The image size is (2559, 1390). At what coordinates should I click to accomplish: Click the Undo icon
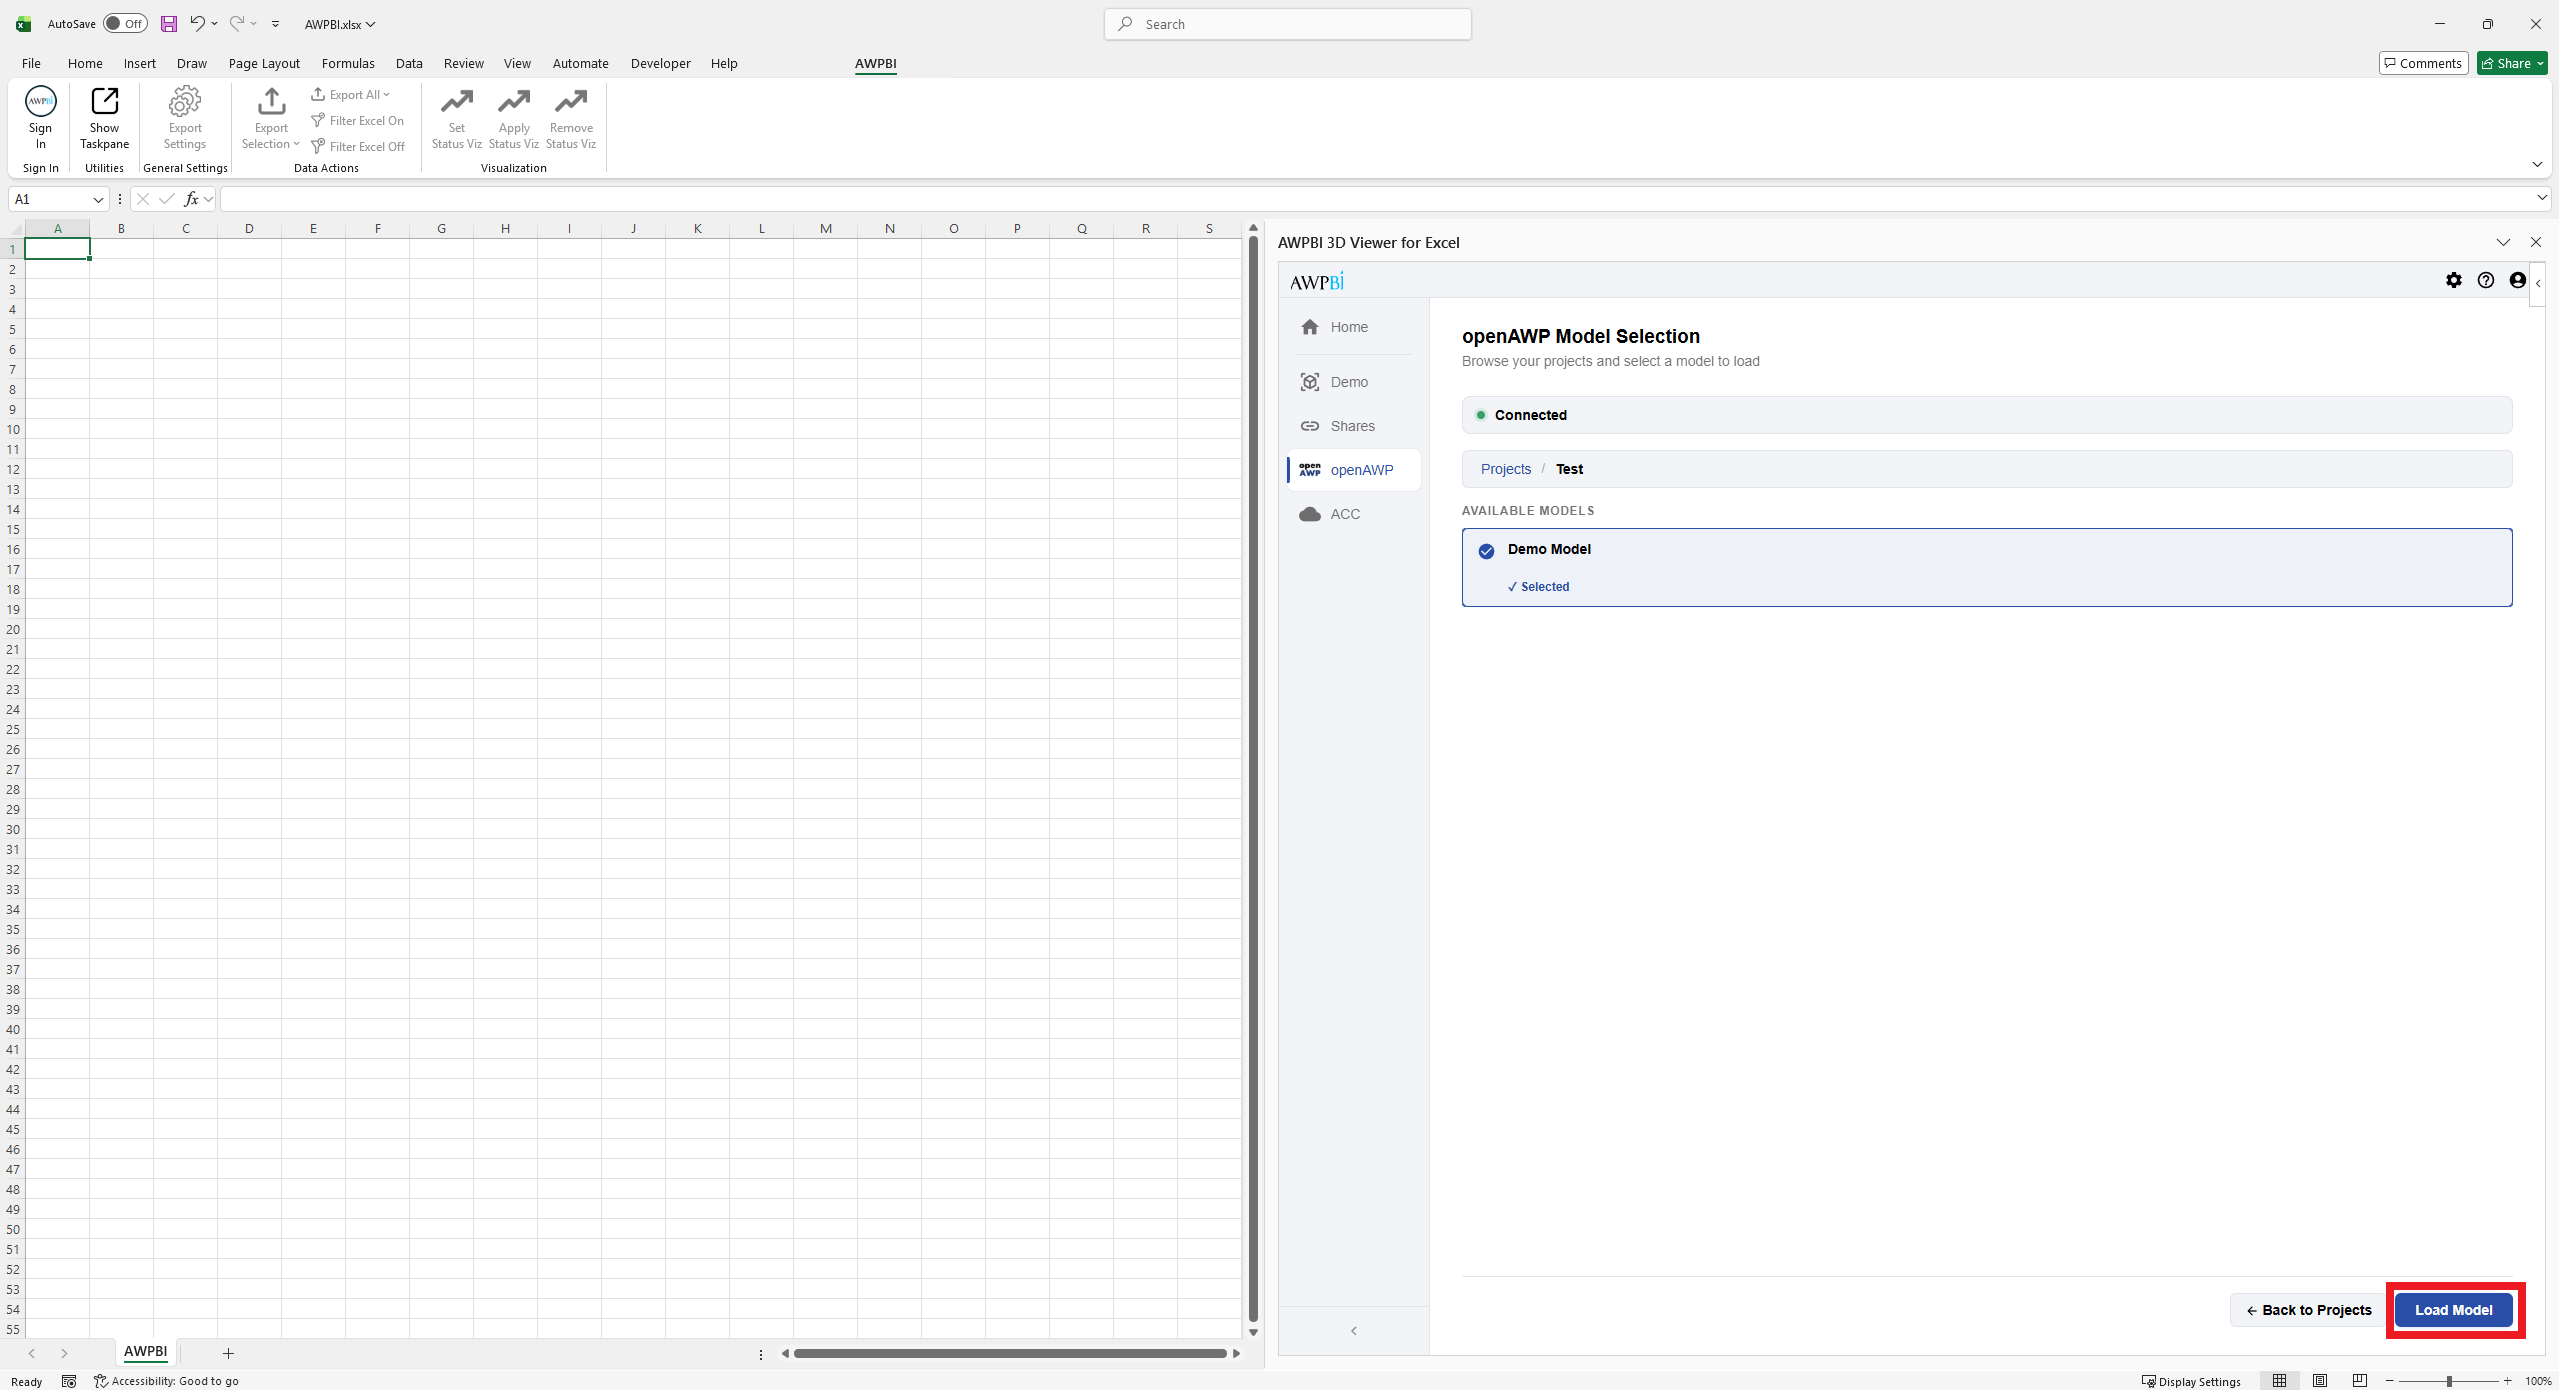point(197,23)
